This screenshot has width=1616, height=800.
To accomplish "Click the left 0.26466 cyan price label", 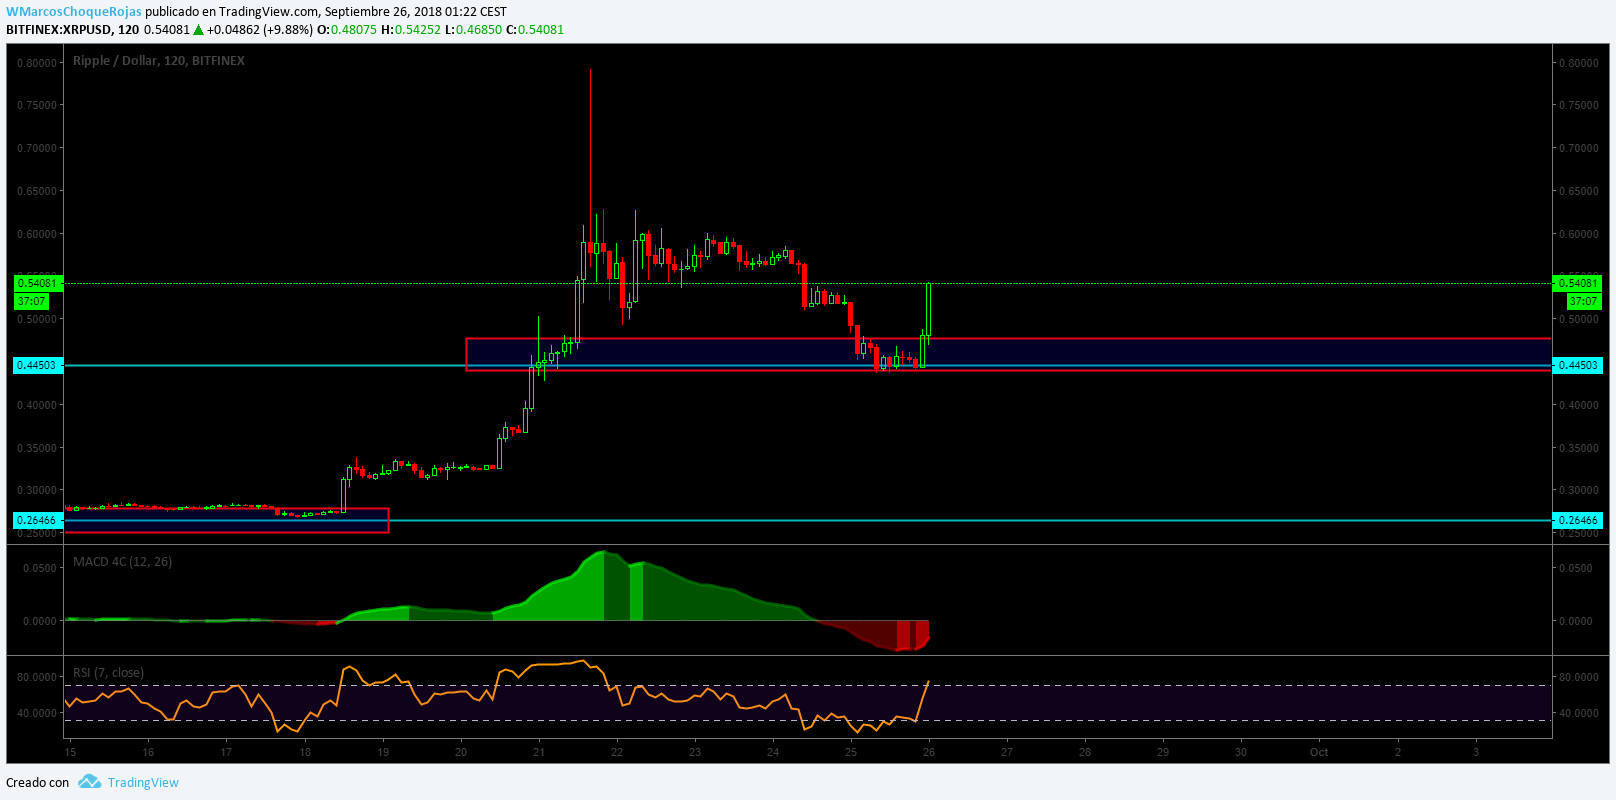I will pos(38,520).
